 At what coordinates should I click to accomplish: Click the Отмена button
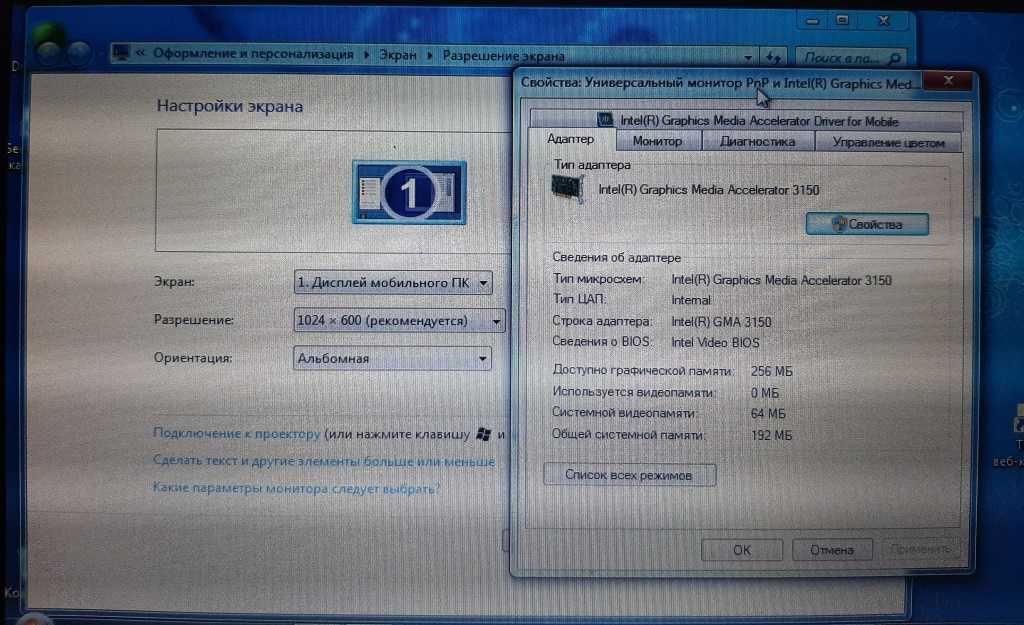coord(832,550)
